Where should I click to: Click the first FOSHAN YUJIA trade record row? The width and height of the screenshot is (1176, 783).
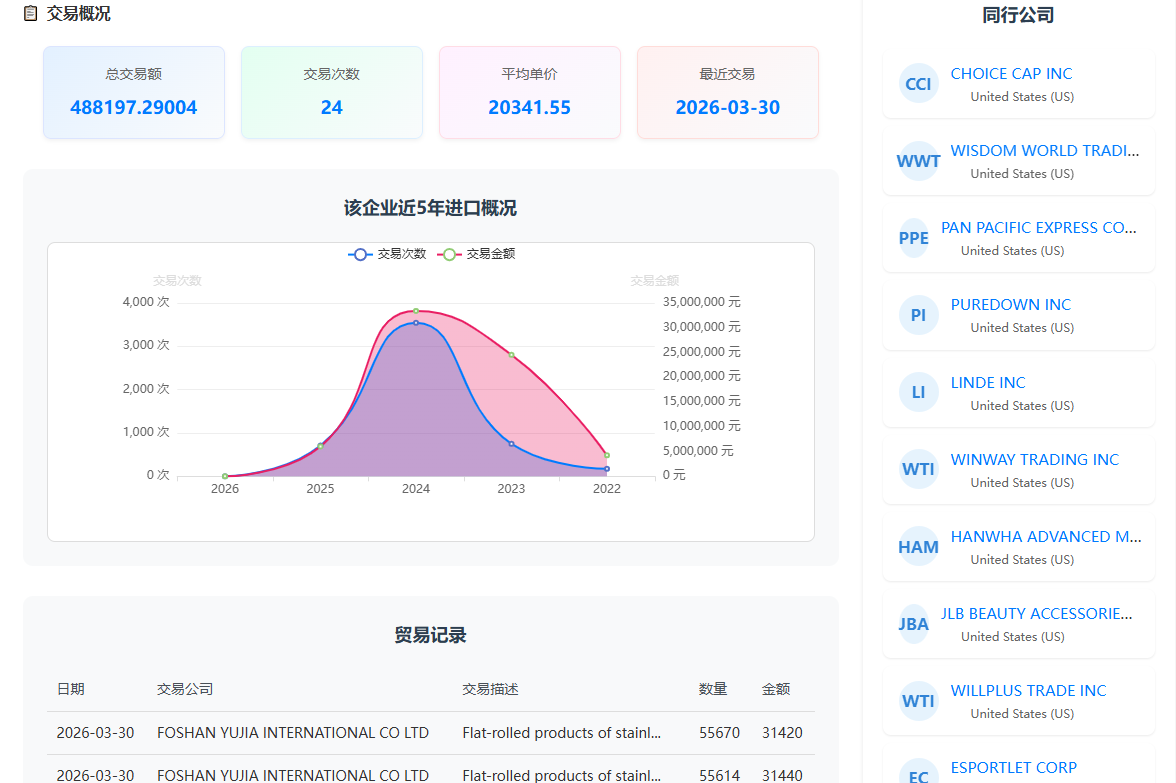[430, 733]
